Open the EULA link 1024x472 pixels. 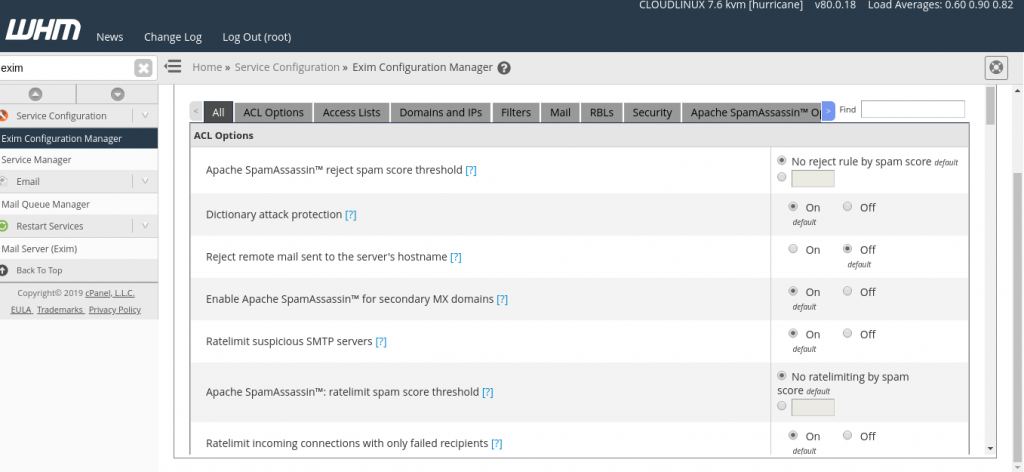click(22, 310)
